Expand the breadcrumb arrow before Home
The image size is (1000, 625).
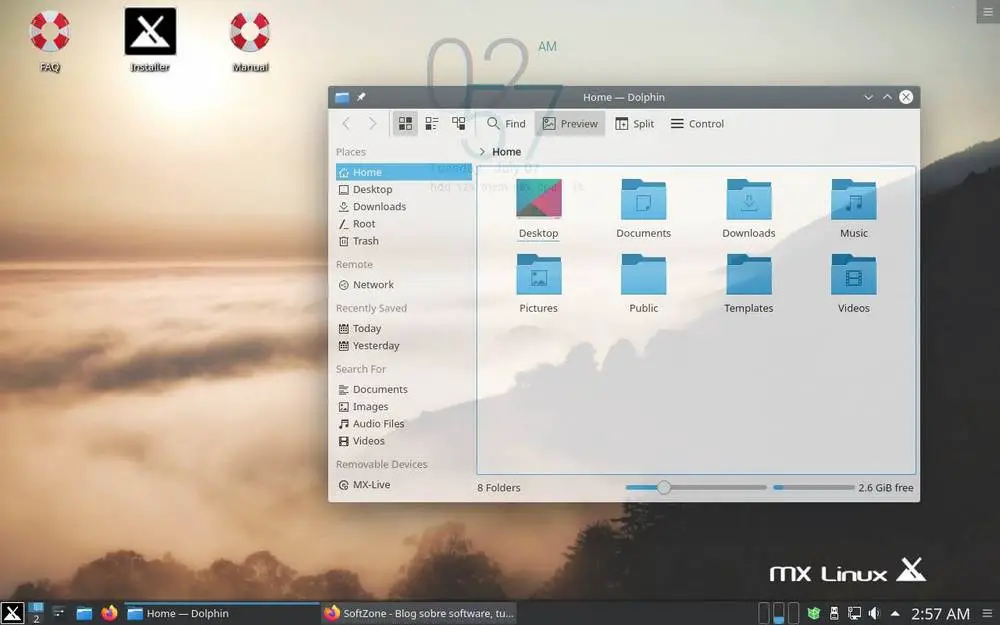[482, 152]
